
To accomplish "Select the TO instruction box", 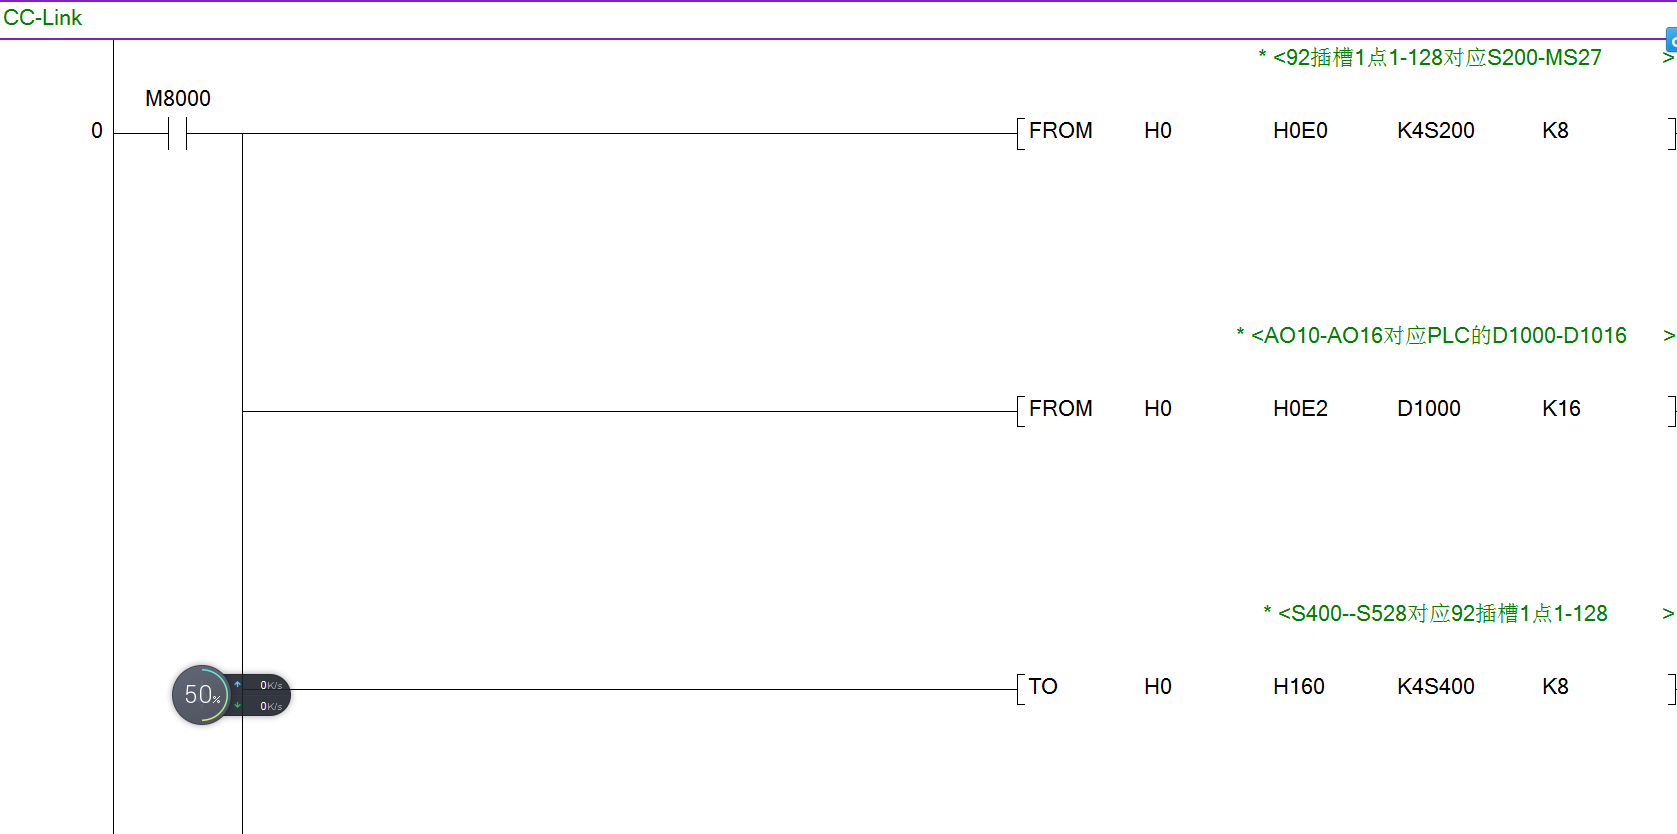I will click(x=1043, y=687).
